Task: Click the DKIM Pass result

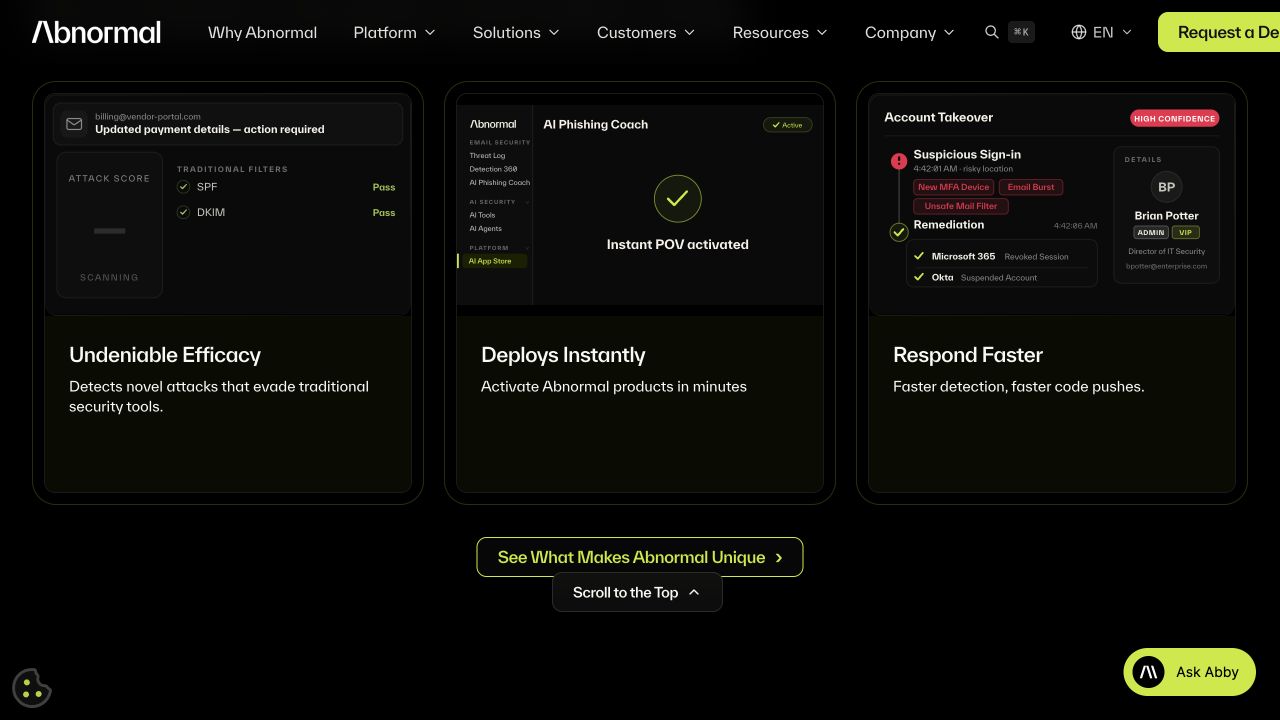Action: [384, 212]
